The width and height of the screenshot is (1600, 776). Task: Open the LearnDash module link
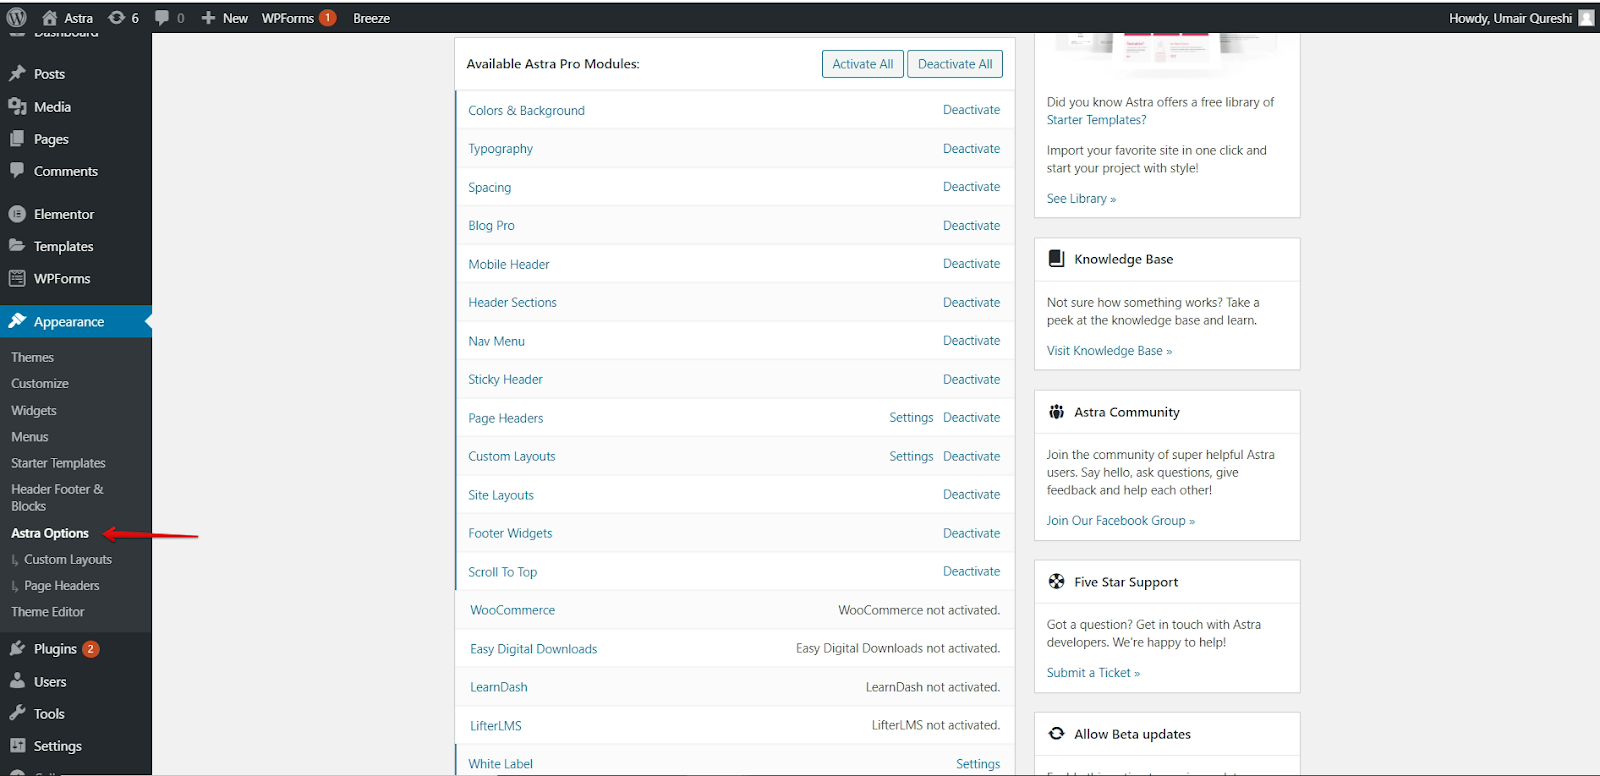coord(498,687)
